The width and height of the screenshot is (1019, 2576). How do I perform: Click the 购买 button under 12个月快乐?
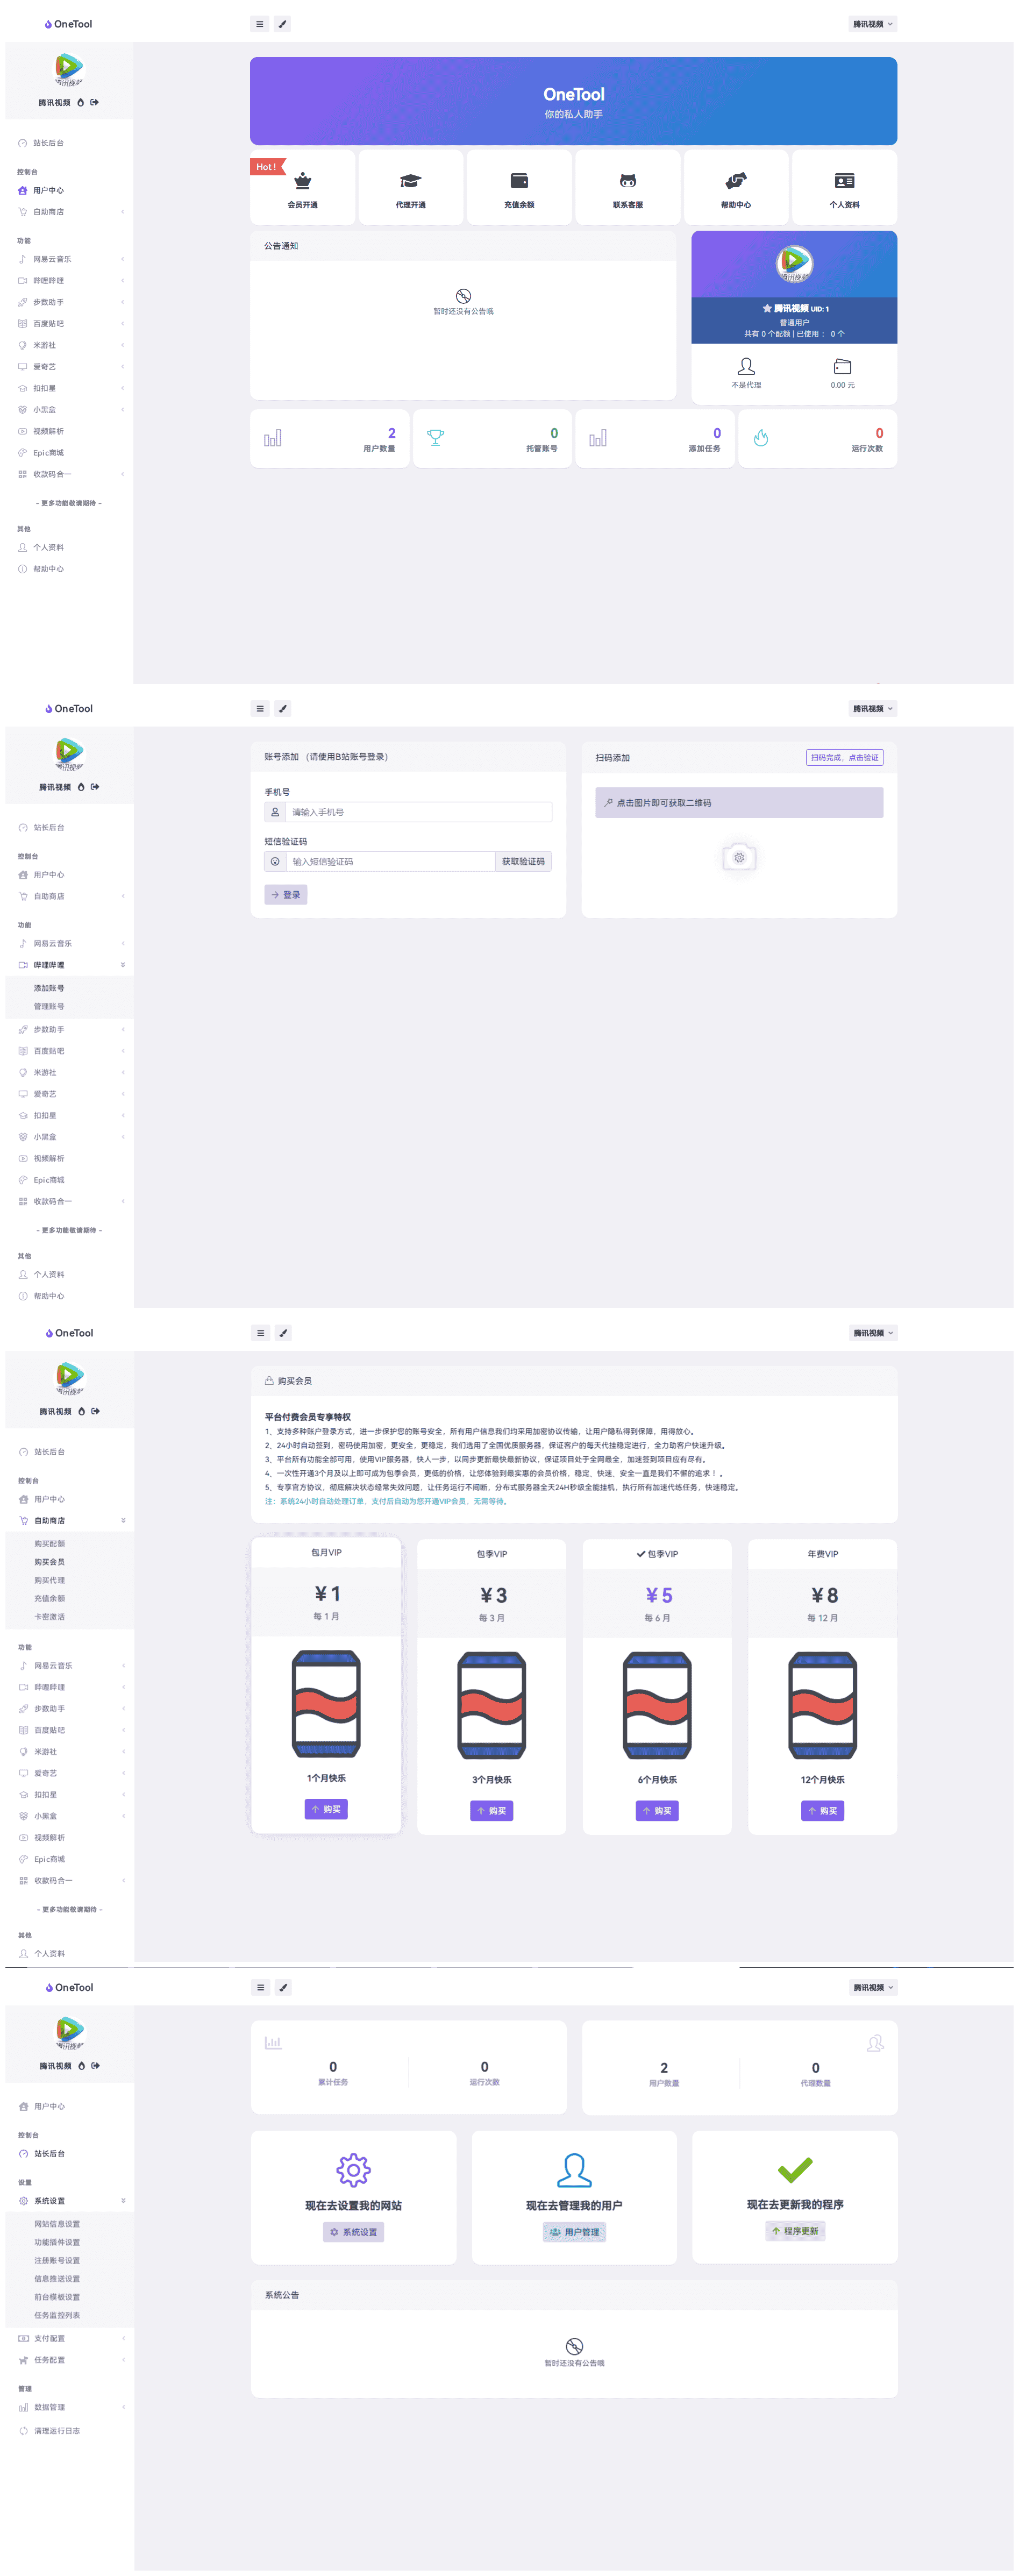point(822,1811)
